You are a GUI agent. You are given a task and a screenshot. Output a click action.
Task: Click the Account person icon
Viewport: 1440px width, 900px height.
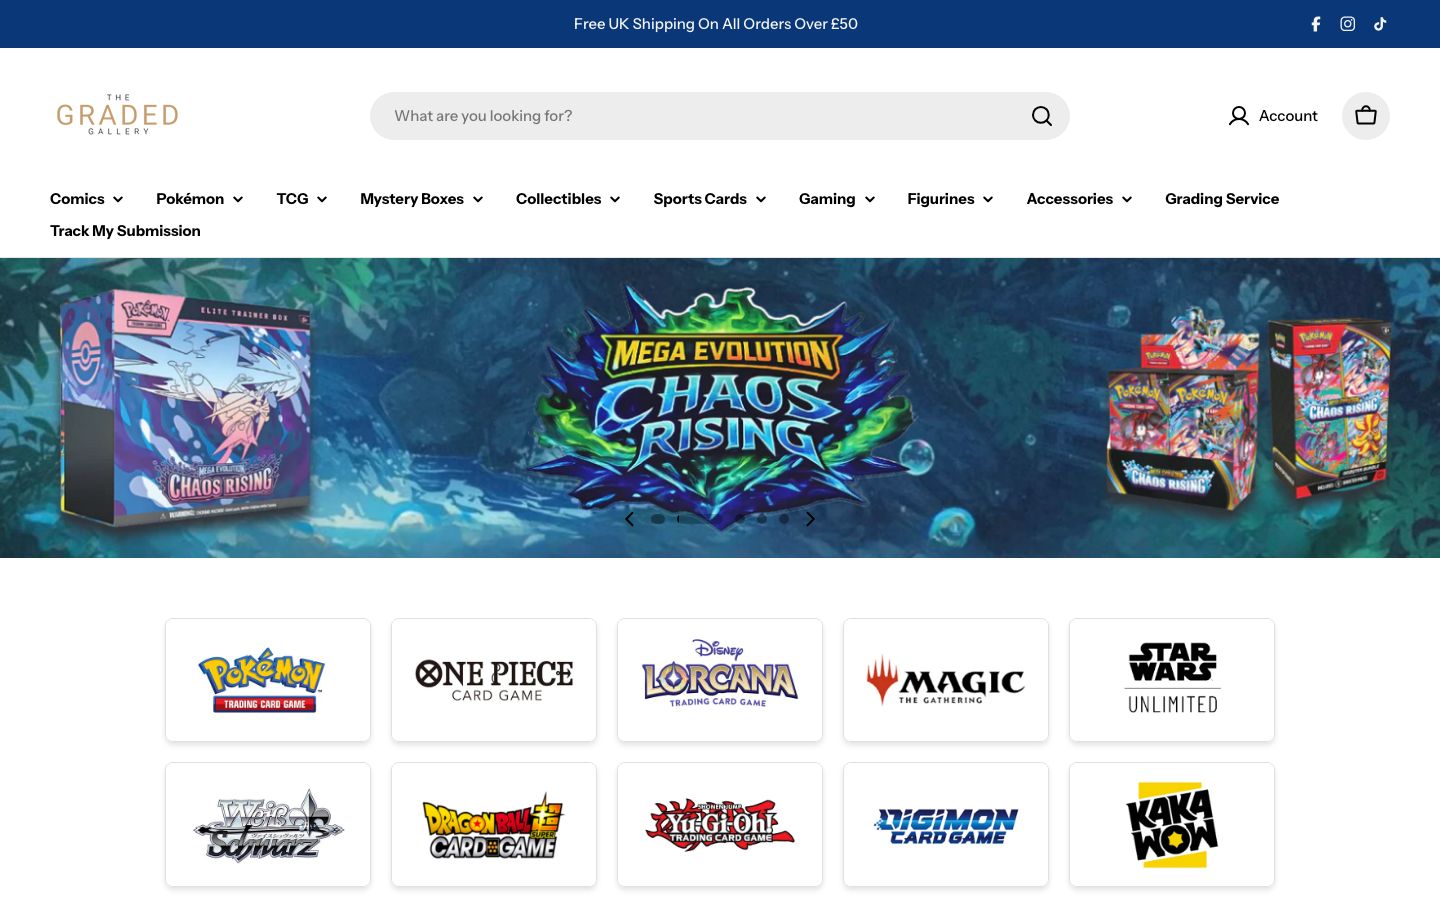pos(1239,116)
